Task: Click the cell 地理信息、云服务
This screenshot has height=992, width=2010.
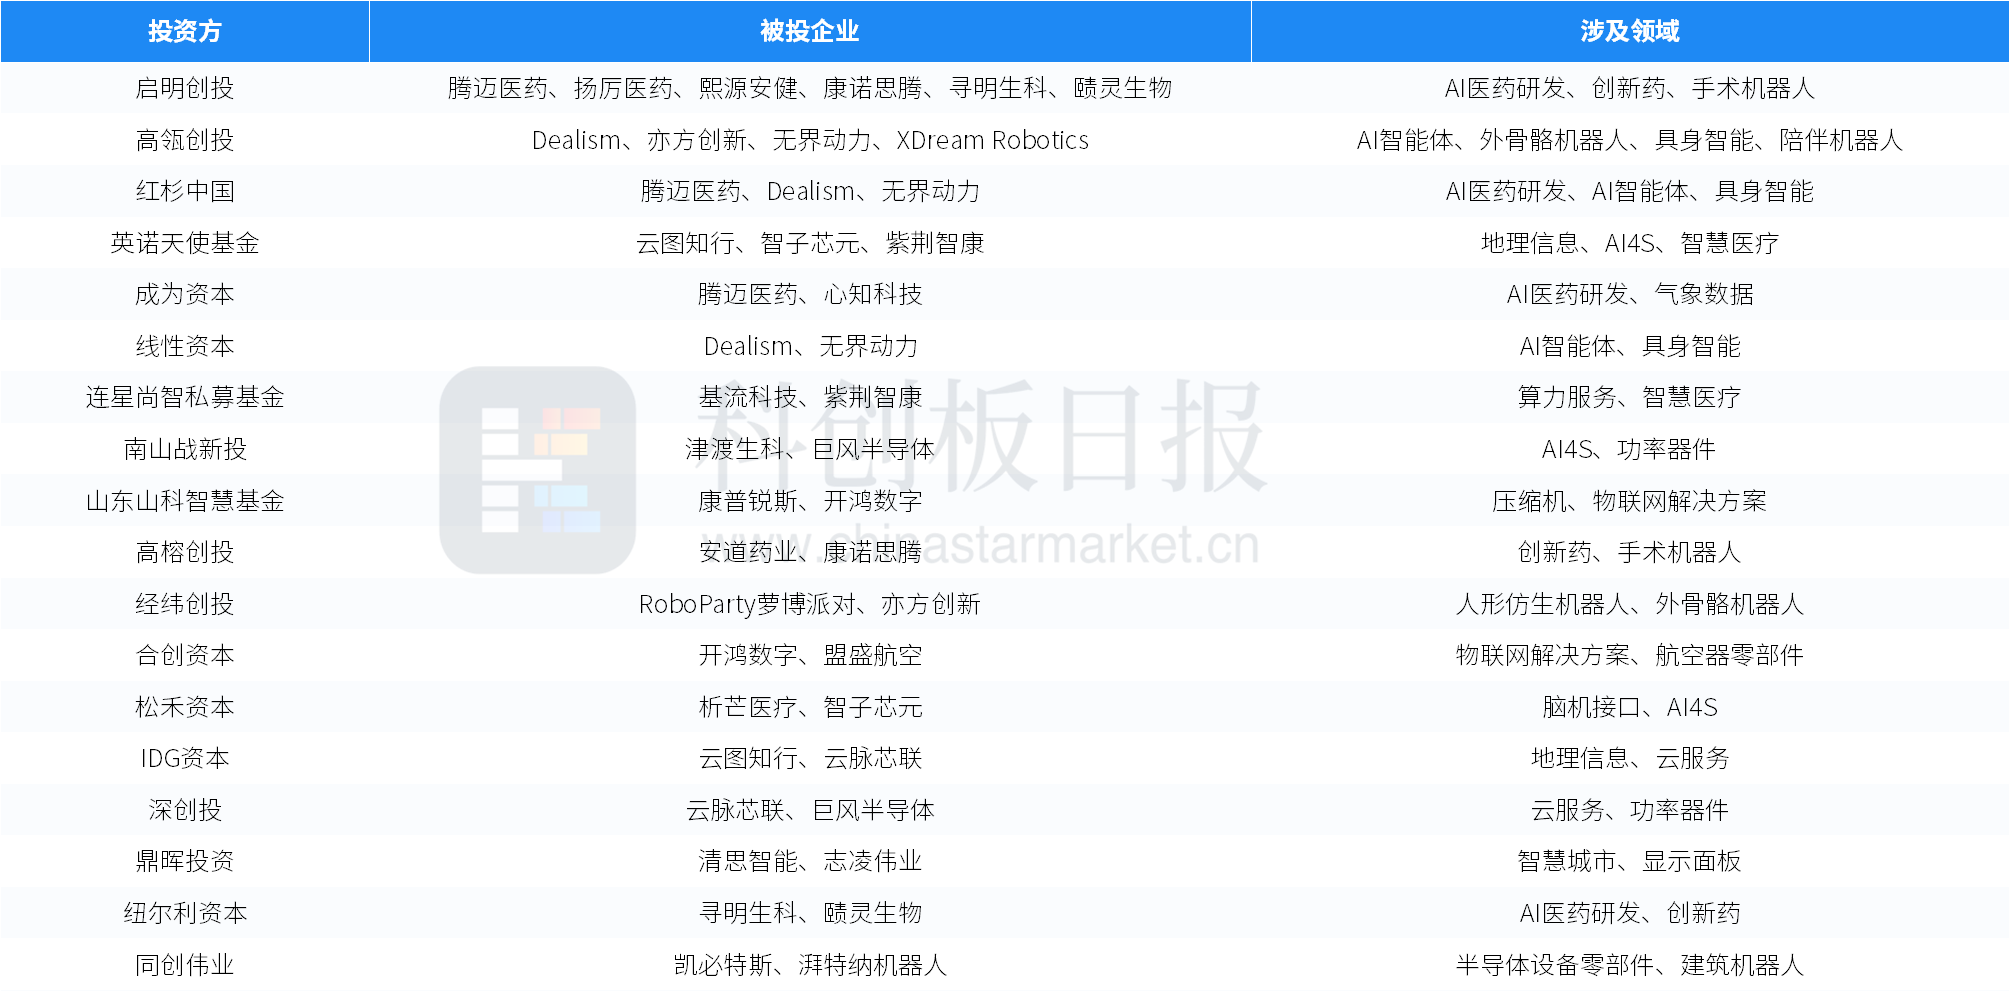Action: [x=1630, y=758]
